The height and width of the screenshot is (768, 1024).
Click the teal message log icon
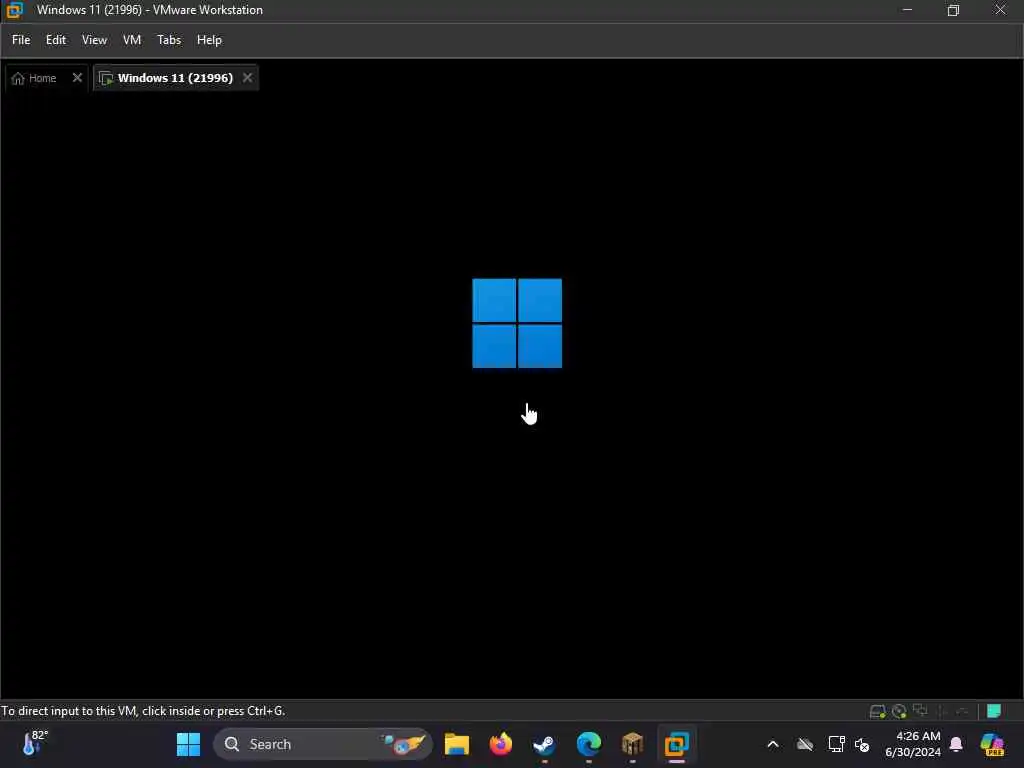[994, 711]
